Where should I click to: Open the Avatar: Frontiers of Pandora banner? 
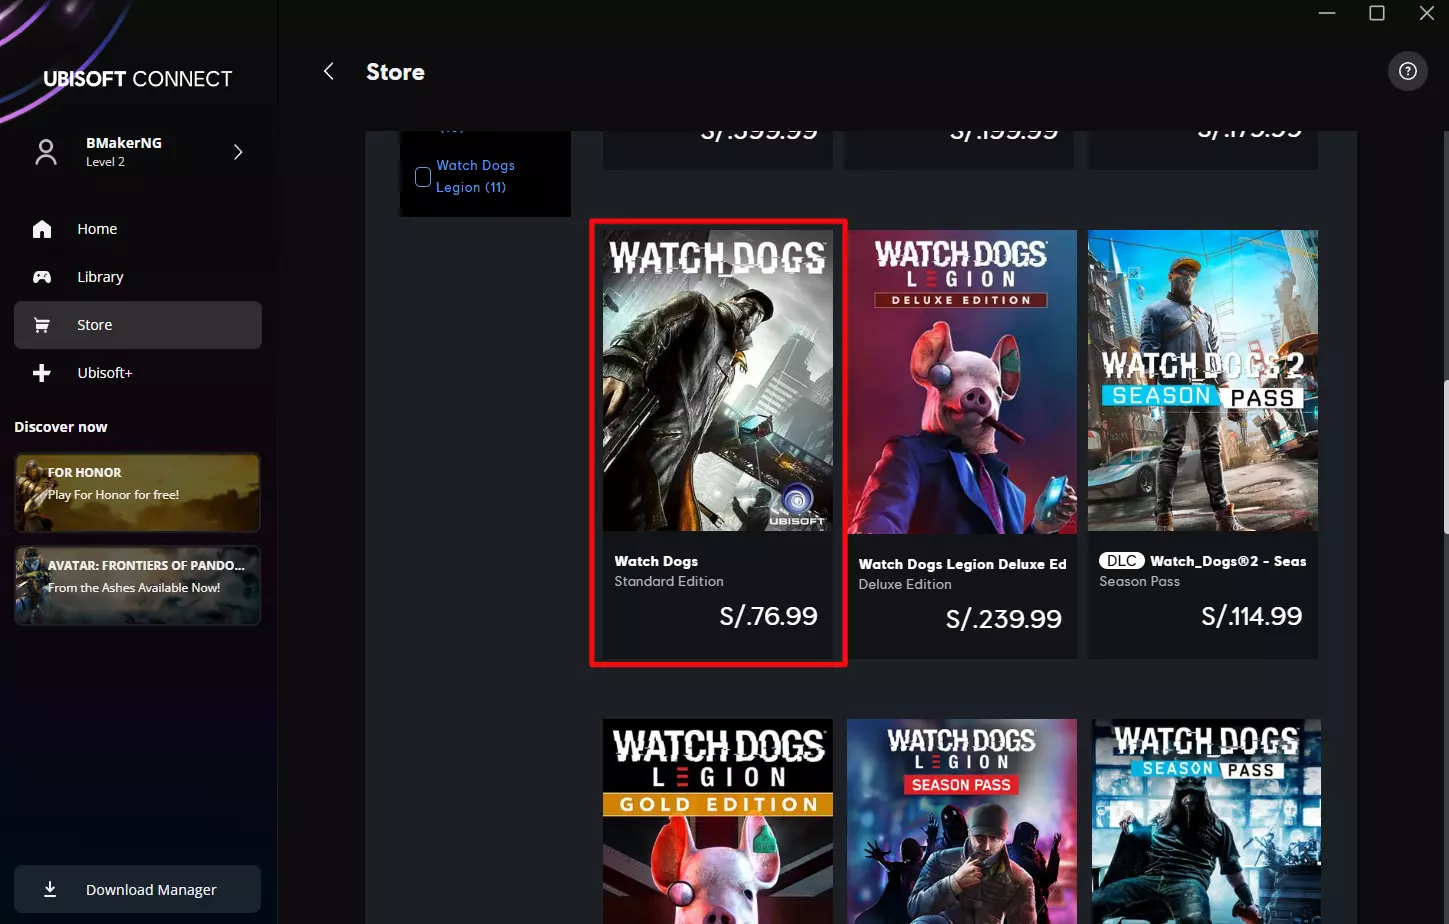[x=138, y=585]
